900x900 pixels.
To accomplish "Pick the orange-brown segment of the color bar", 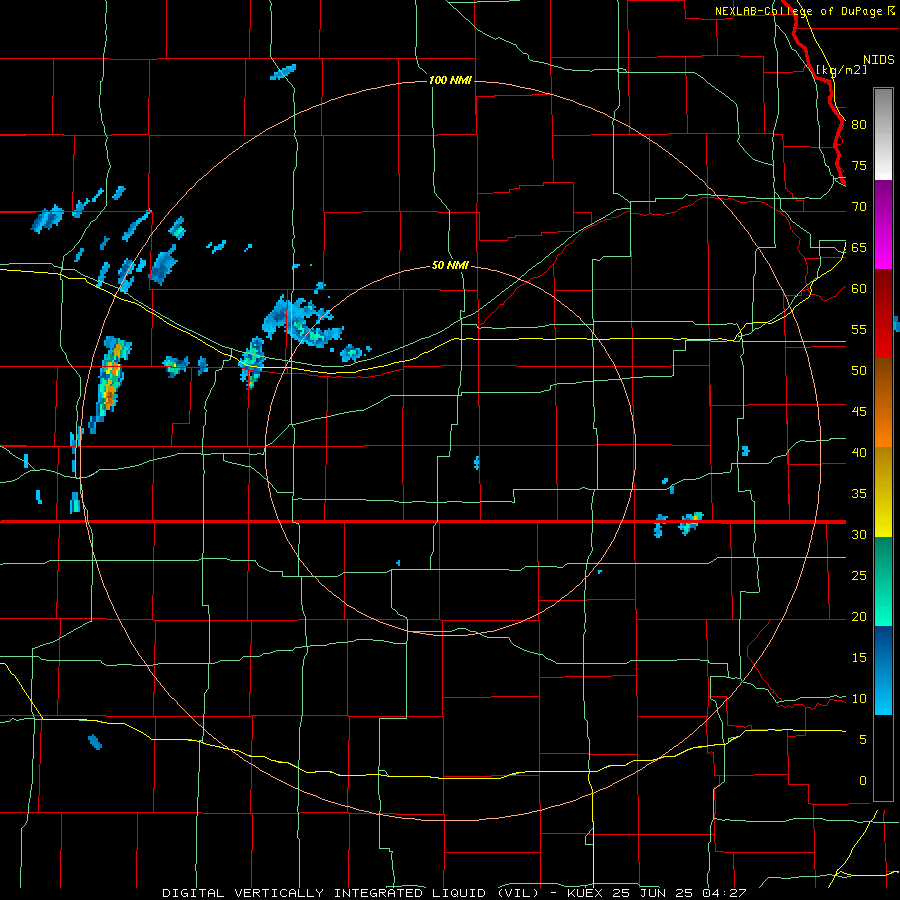I will (883, 402).
